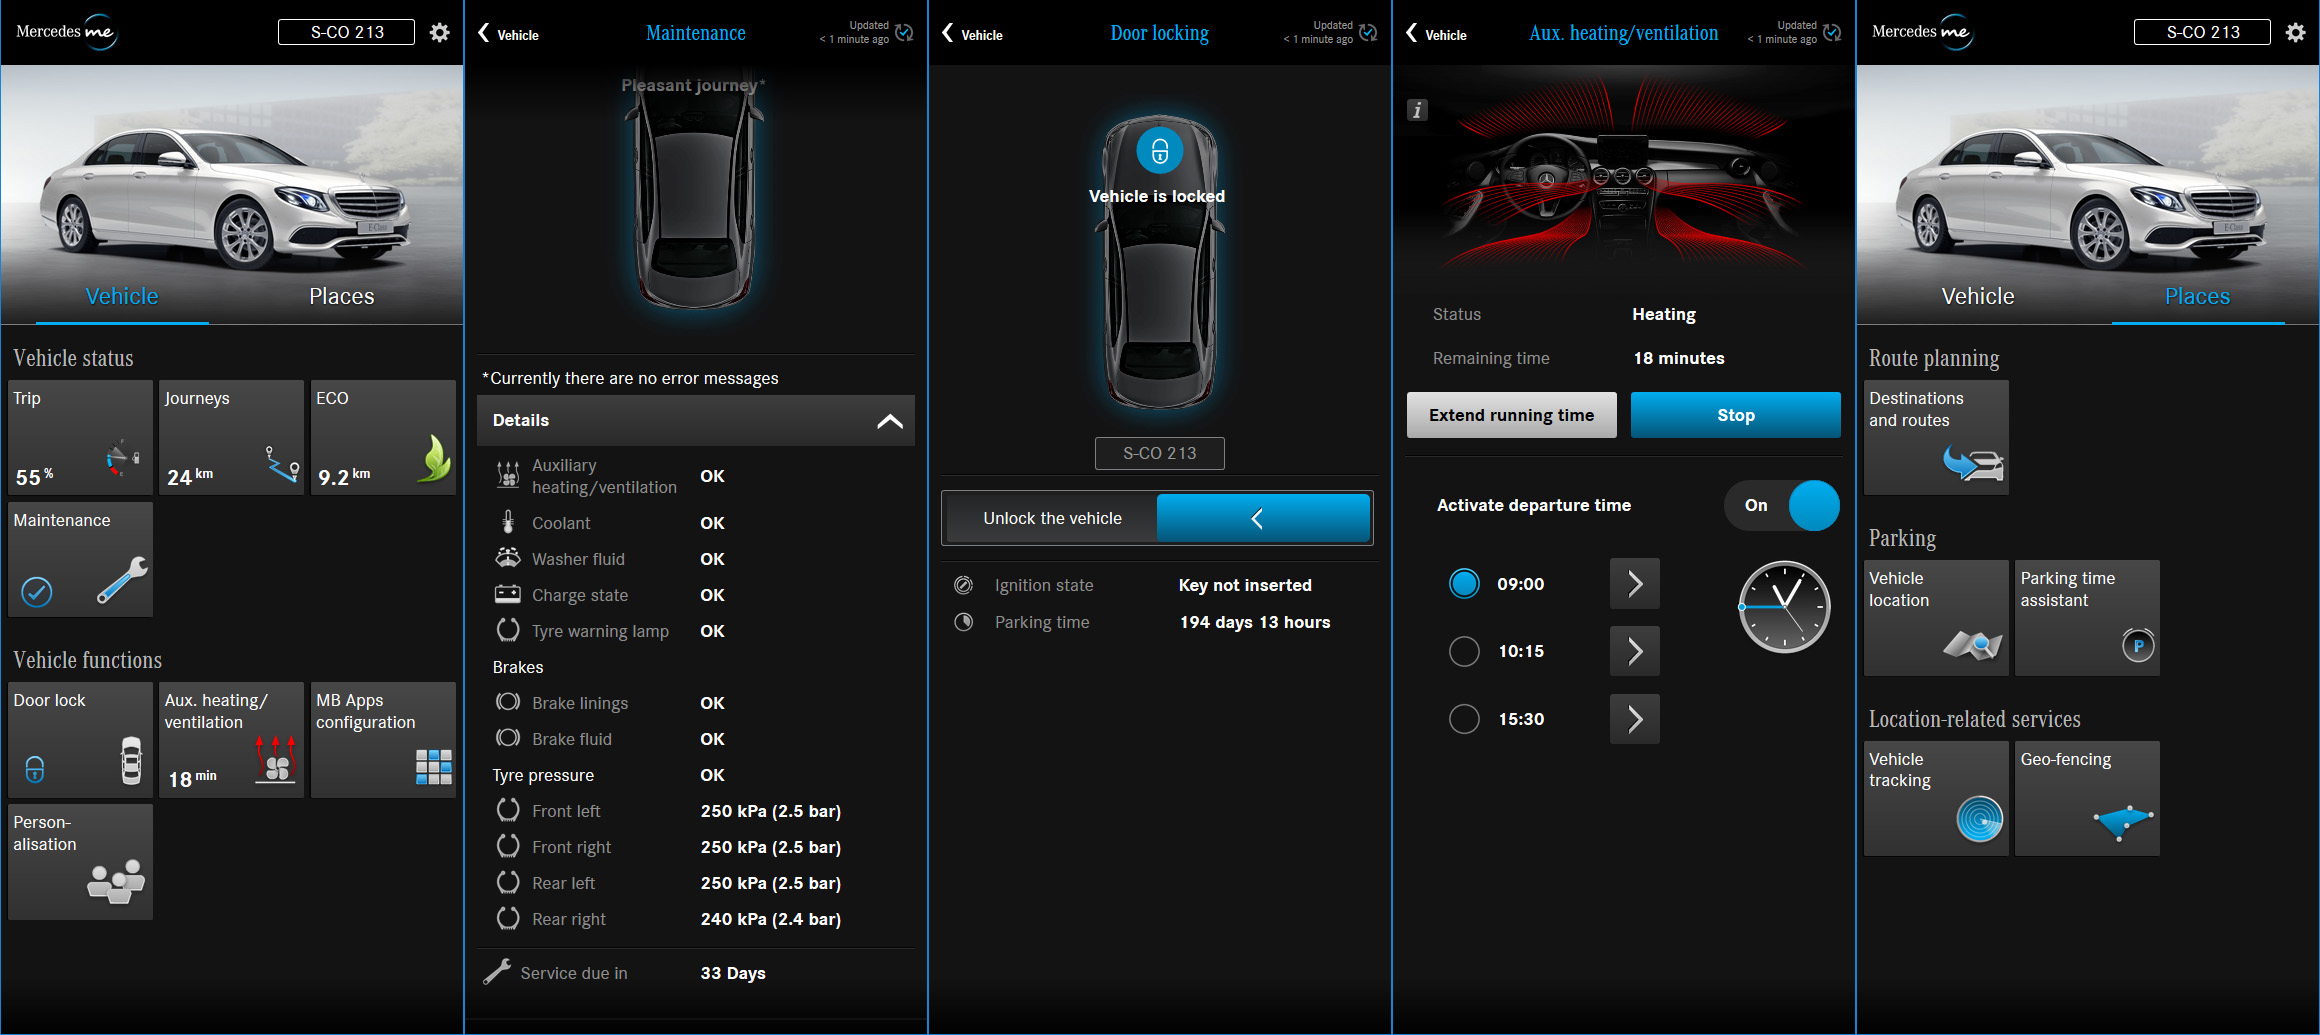The height and width of the screenshot is (1035, 2320).
Task: Refresh the Door locking update icon
Action: [x=1368, y=32]
